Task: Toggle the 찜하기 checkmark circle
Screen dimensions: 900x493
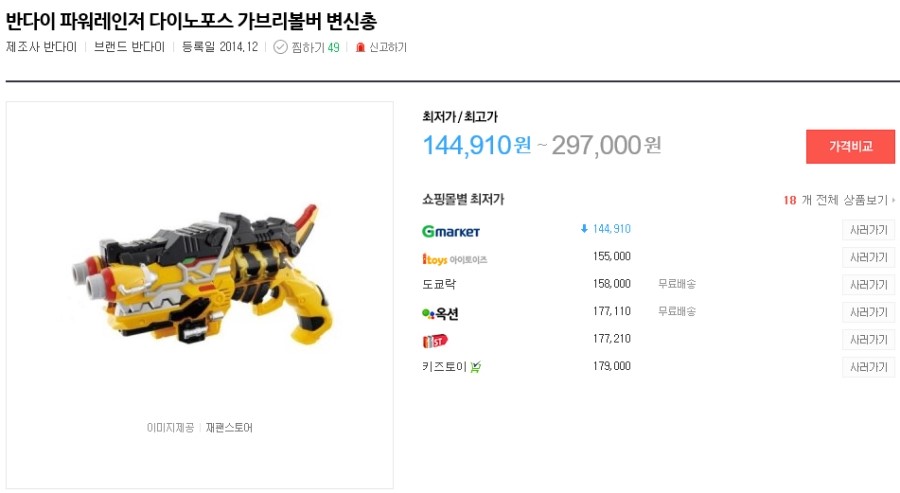Action: [x=280, y=47]
